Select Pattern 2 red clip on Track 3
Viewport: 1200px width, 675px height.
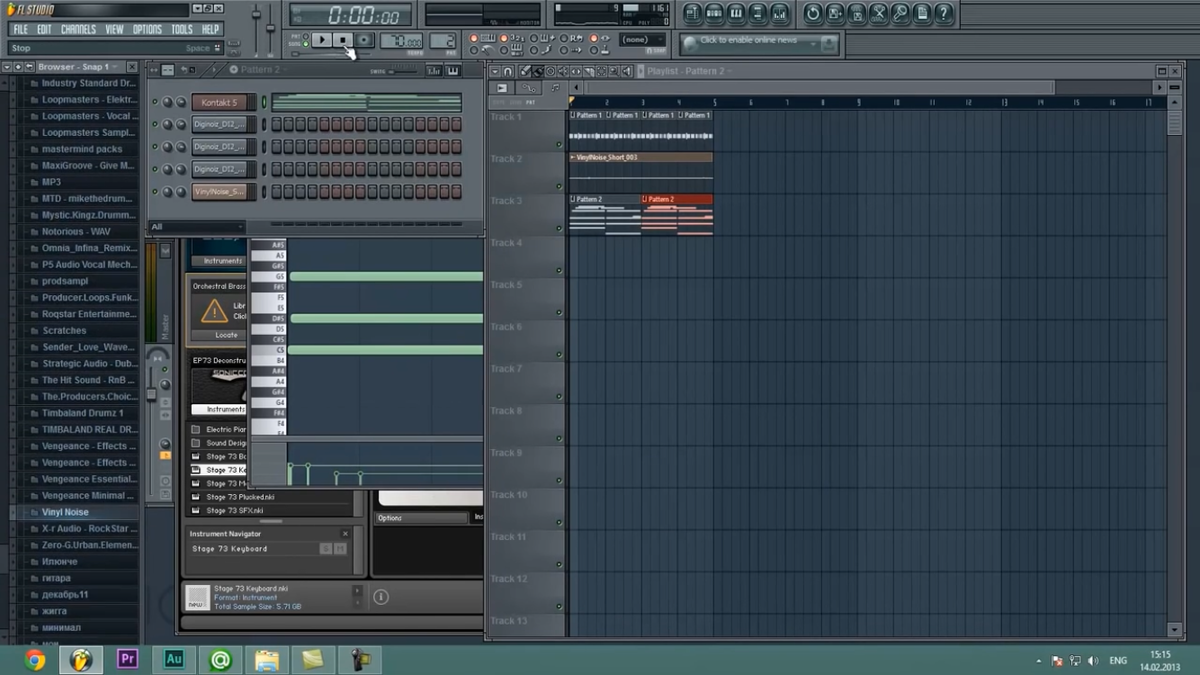(677, 214)
